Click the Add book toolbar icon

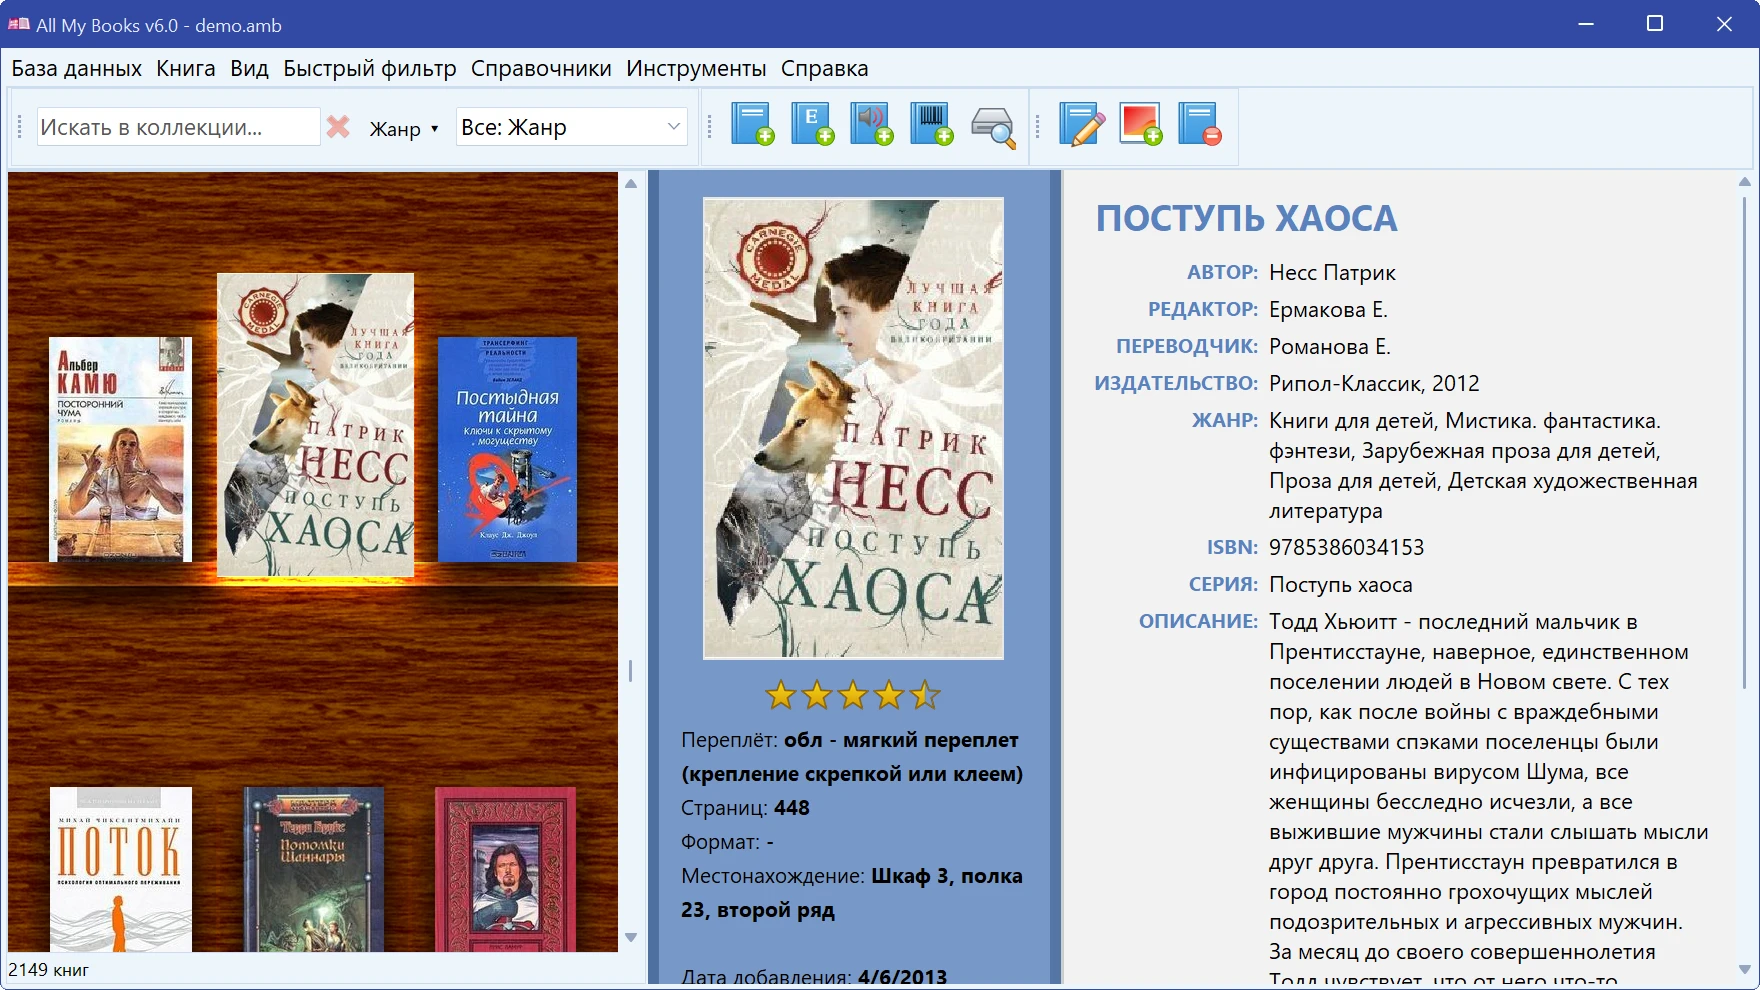(753, 125)
